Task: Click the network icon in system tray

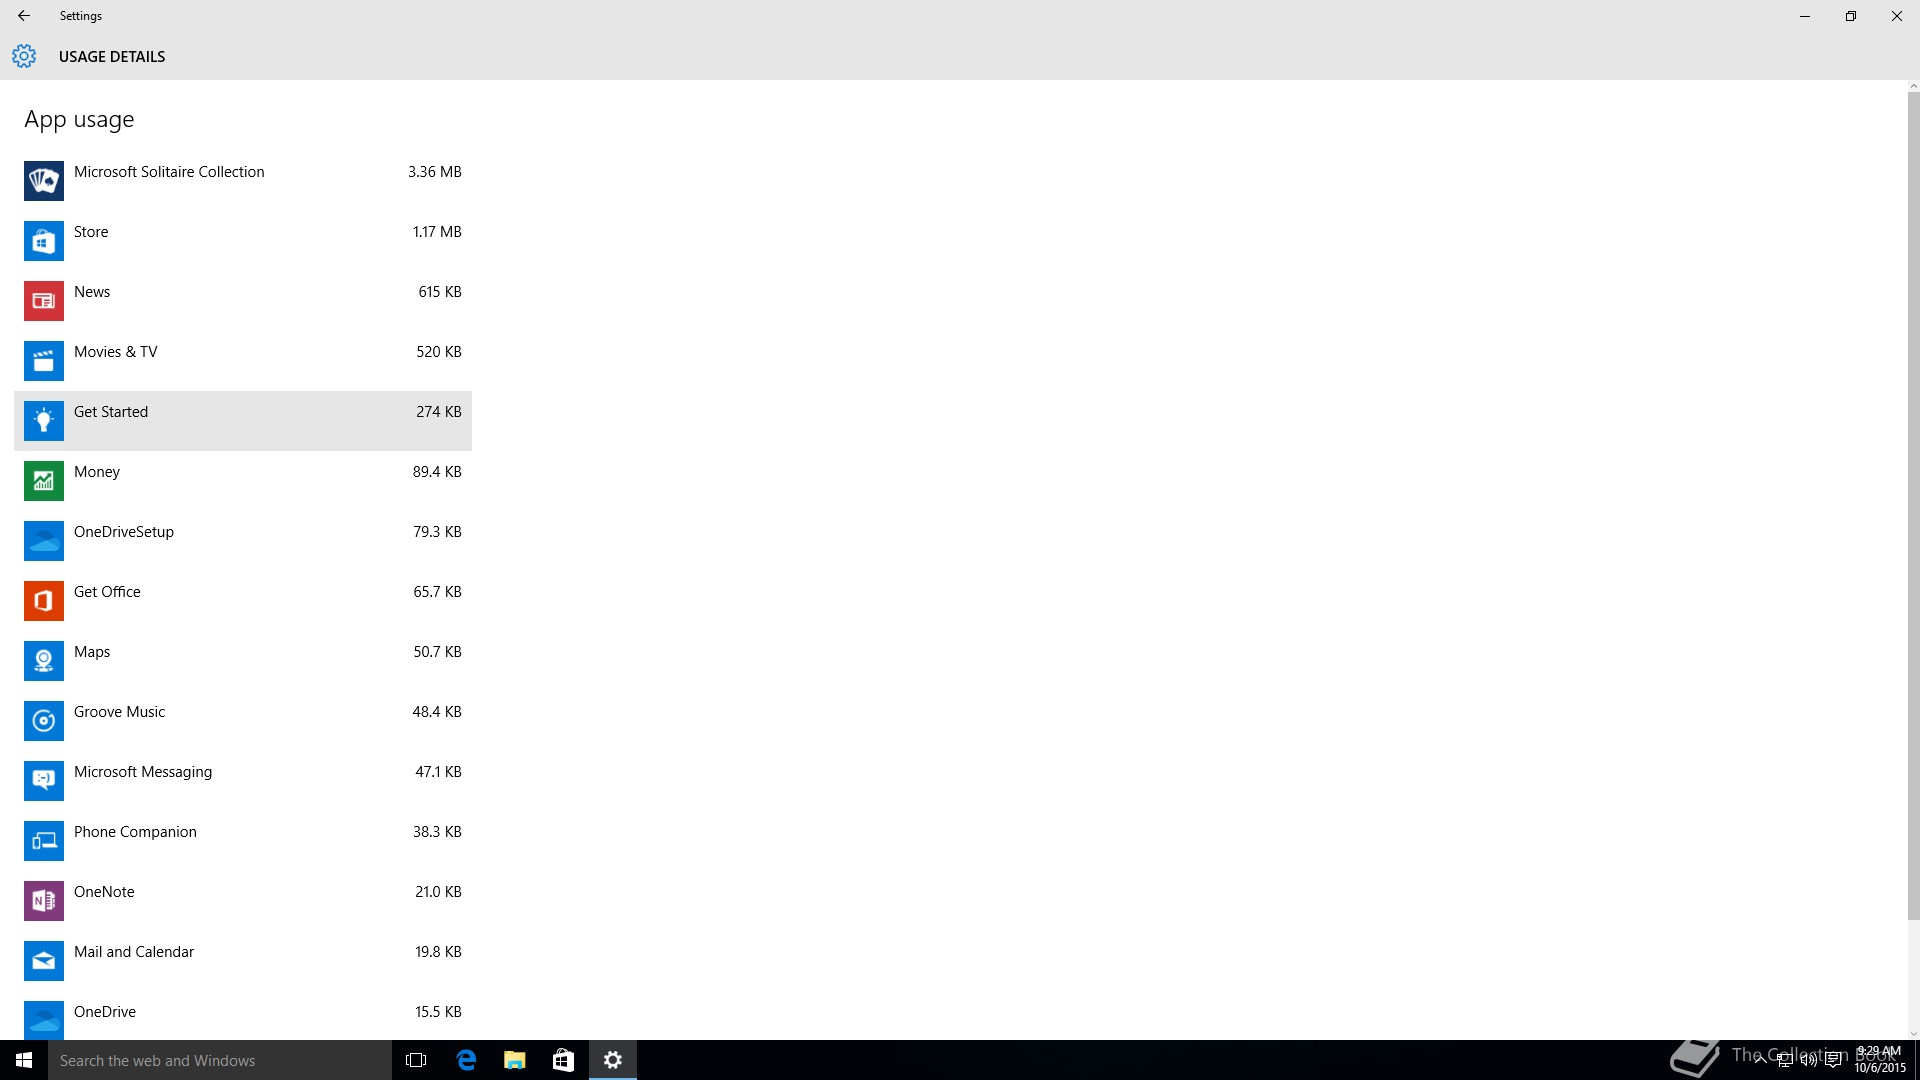Action: [1785, 1060]
